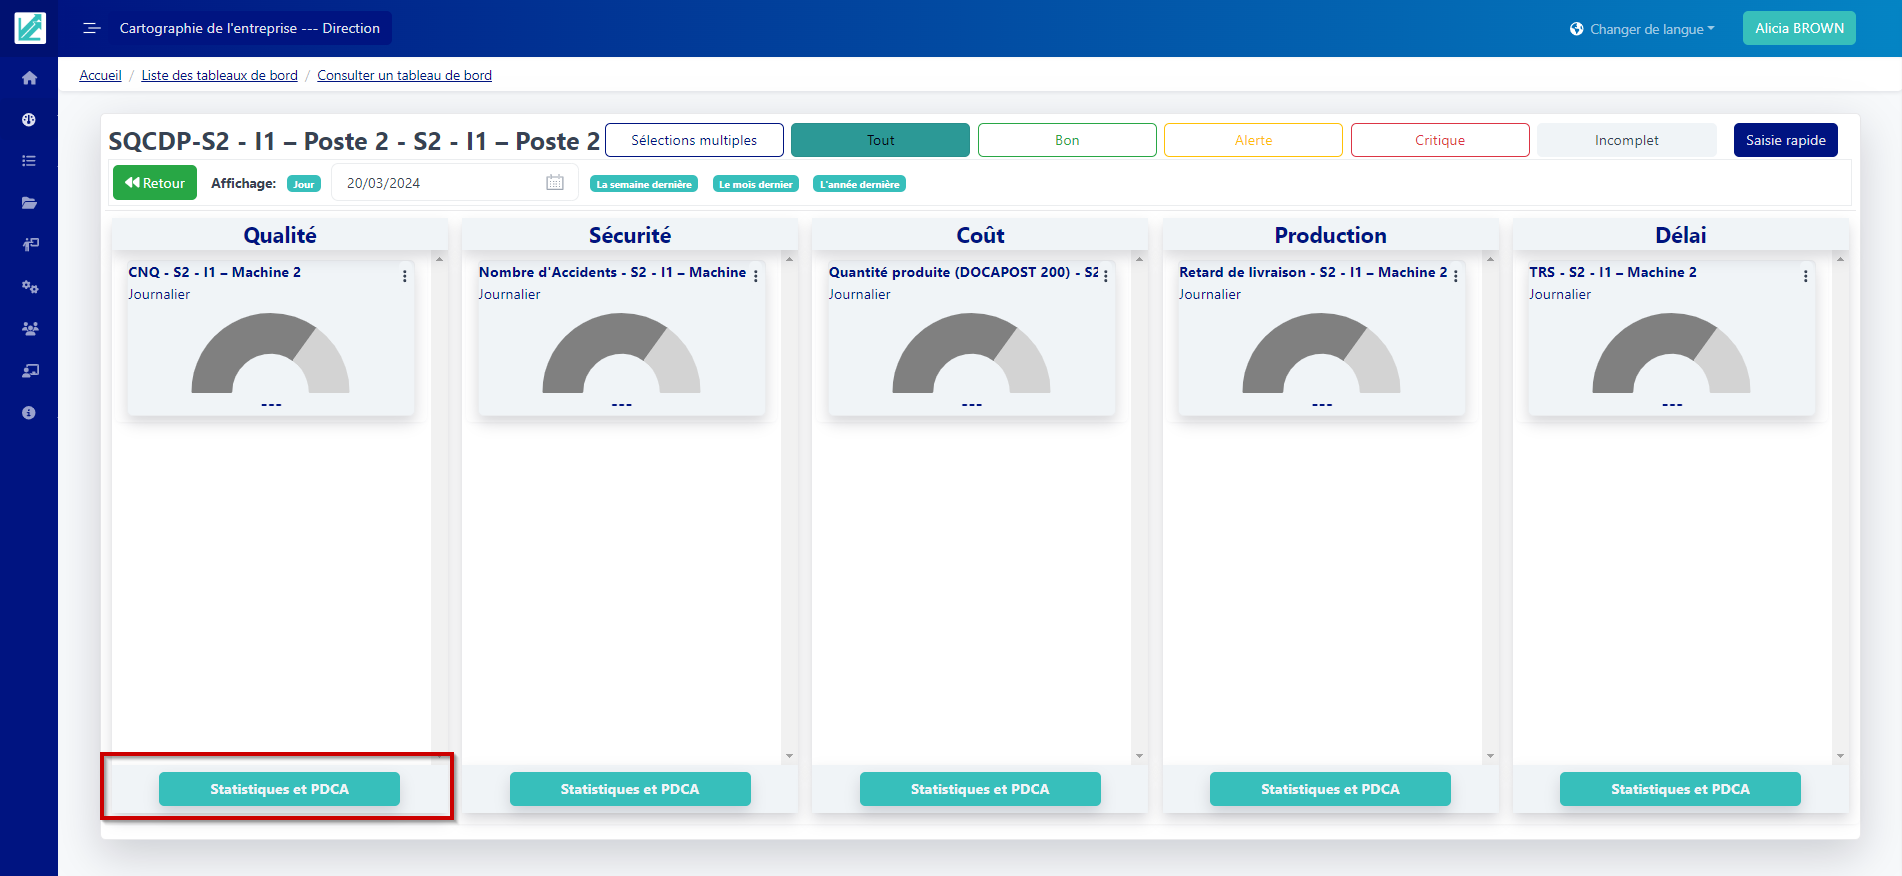Open the CNQ card three-dot menu

coord(404,276)
